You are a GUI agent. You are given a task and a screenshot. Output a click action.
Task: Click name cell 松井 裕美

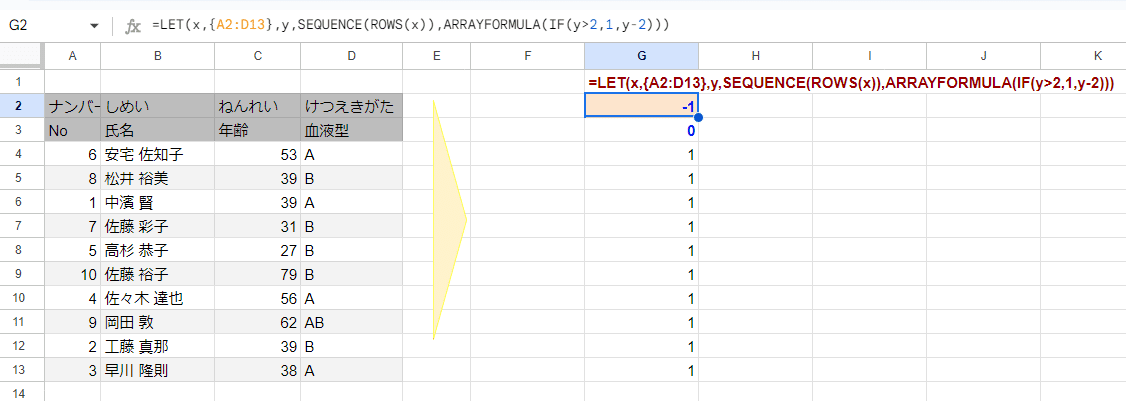[157, 178]
